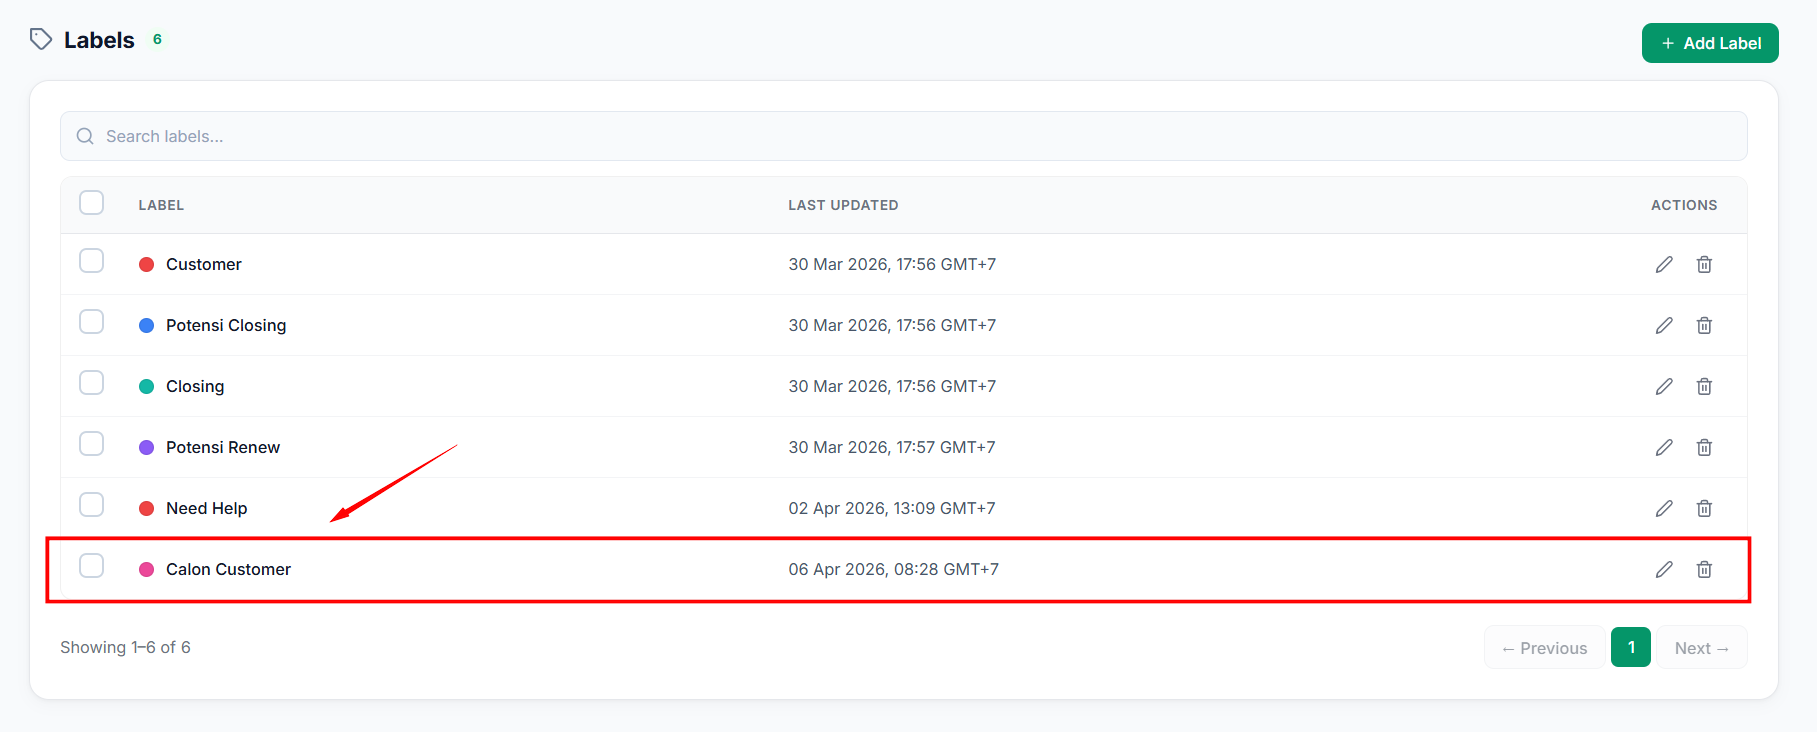Delete the Closing label using trash icon
The height and width of the screenshot is (732, 1817).
pyautogui.click(x=1704, y=386)
